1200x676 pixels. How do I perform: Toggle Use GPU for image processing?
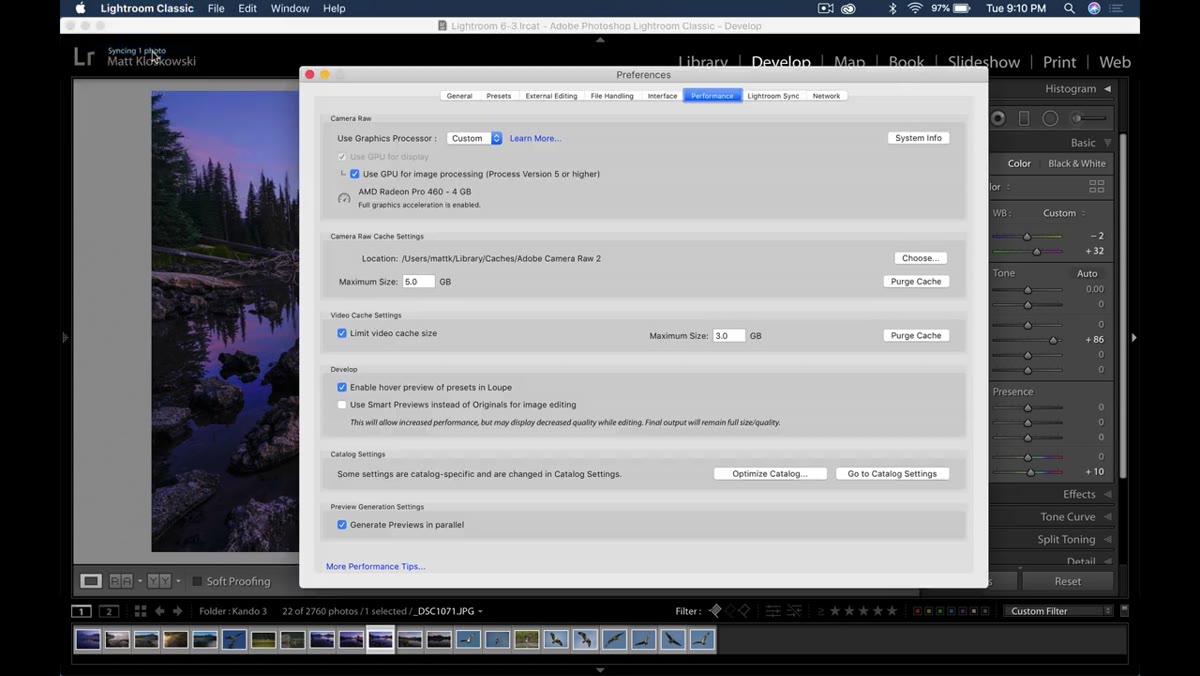355,174
